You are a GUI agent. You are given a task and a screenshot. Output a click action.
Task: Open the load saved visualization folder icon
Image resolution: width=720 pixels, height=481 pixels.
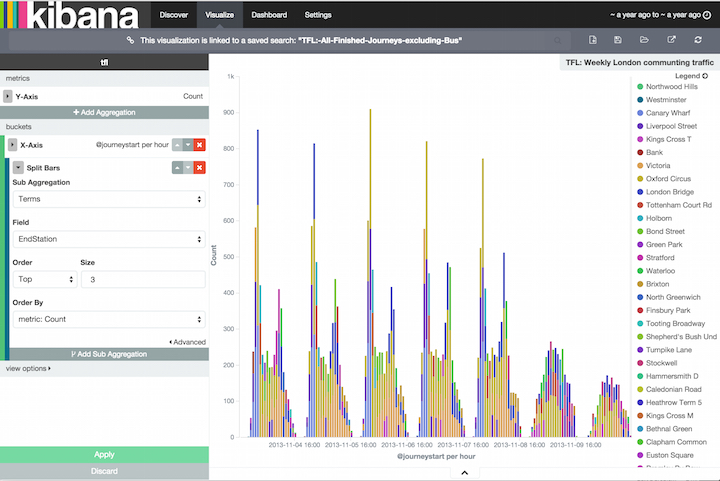(x=645, y=40)
